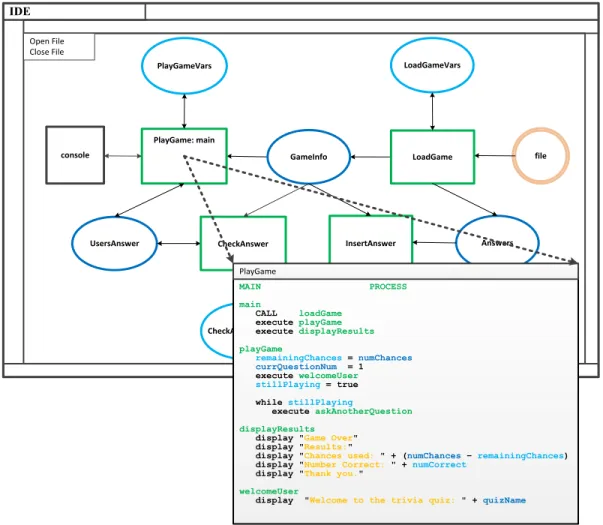Click 'execute welcomeUser' line
Image resolution: width=603 pixels, height=525 pixels.
(x=306, y=375)
